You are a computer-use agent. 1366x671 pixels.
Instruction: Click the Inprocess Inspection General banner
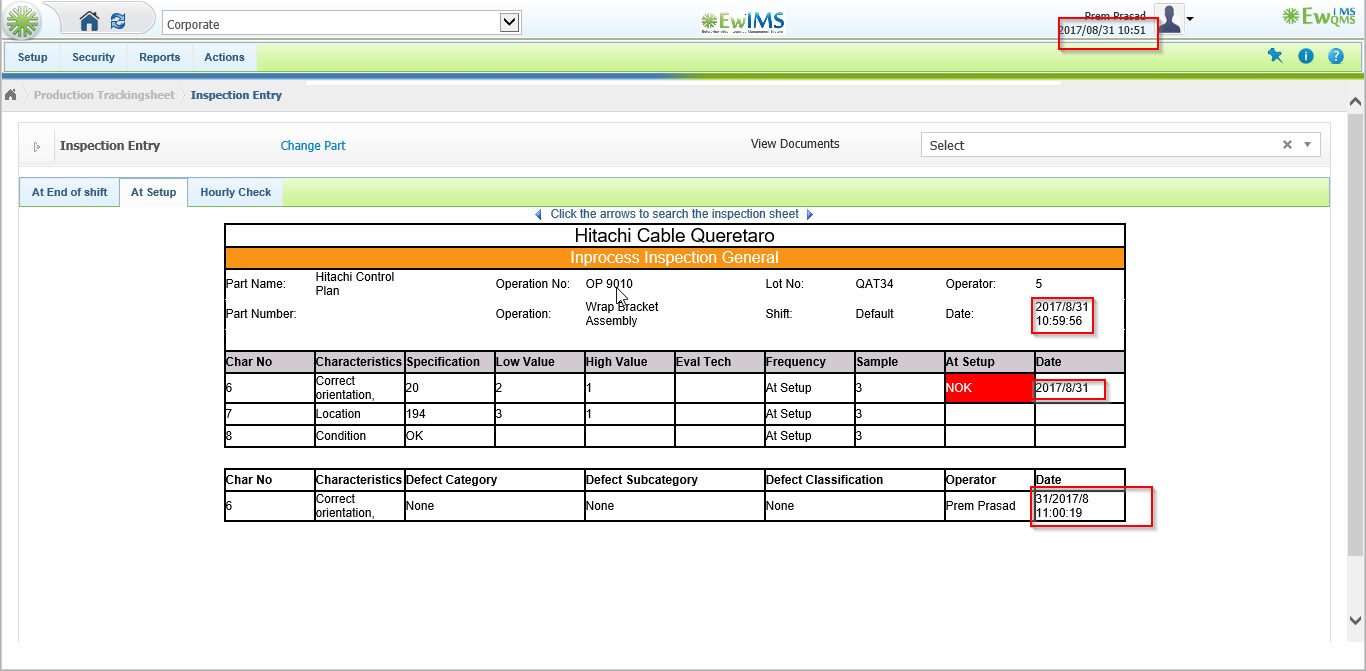[674, 258]
